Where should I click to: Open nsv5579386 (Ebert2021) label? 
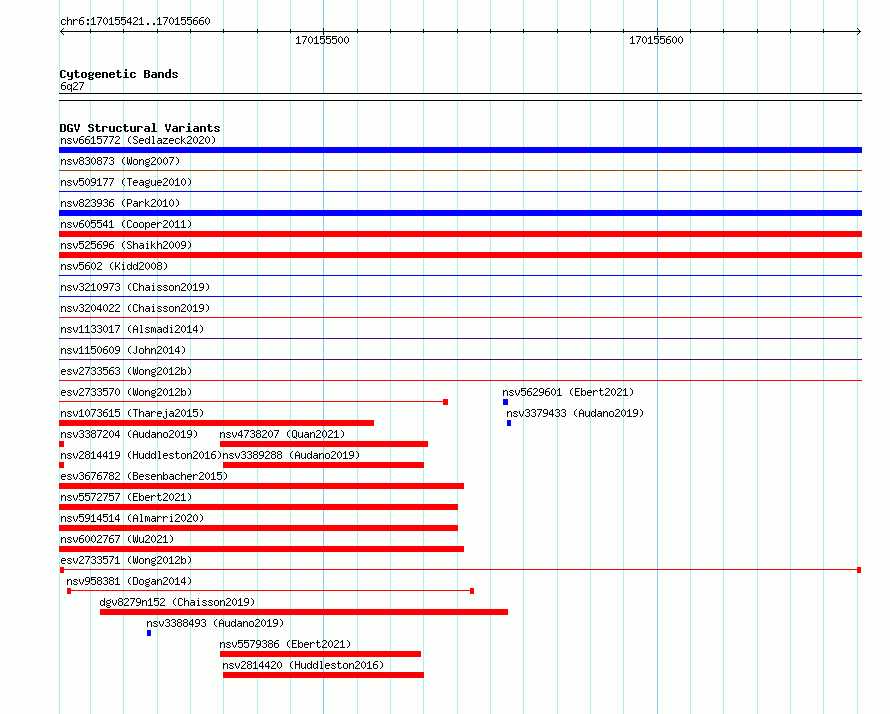(285, 644)
